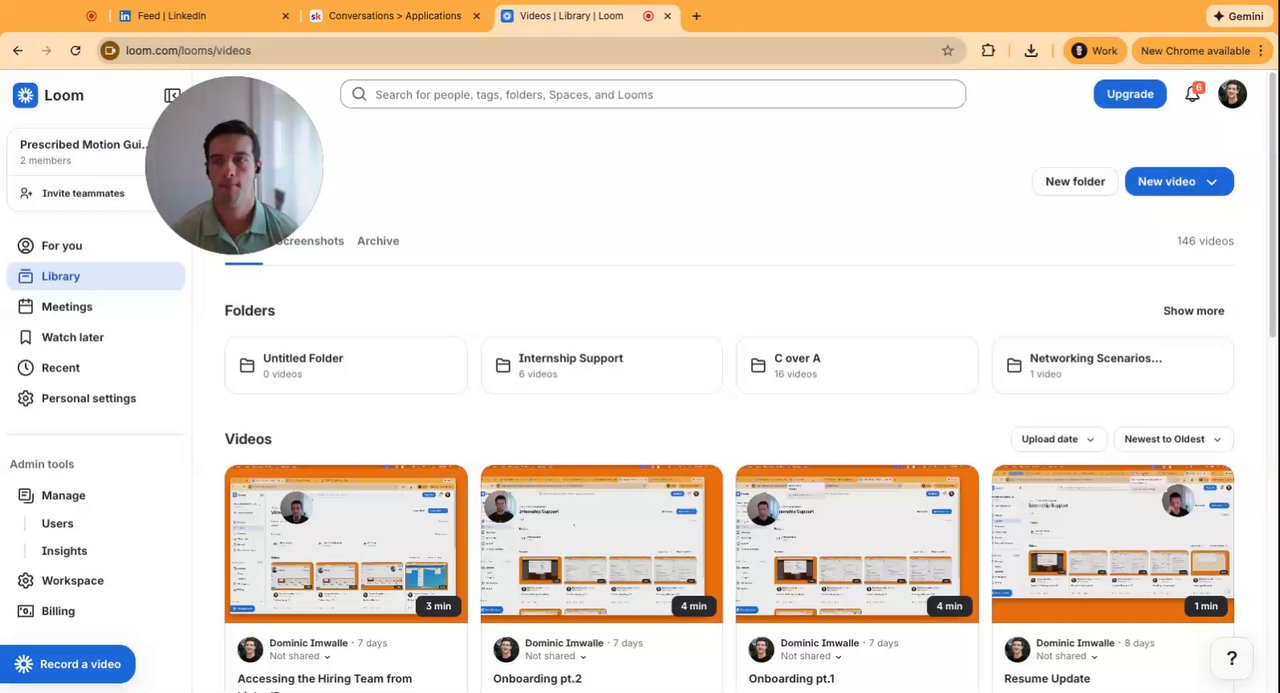The image size is (1280, 693).
Task: Click the Personal settings gear icon
Action: [26, 398]
